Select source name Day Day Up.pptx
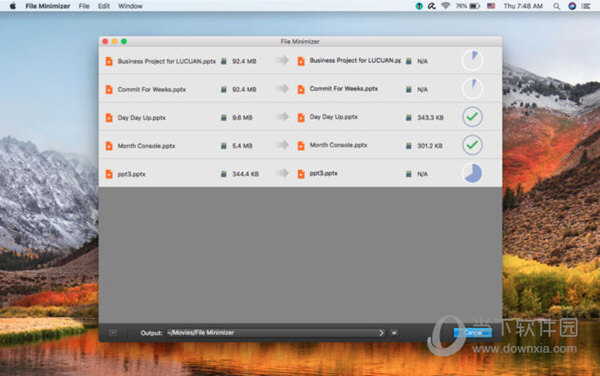 click(142, 118)
